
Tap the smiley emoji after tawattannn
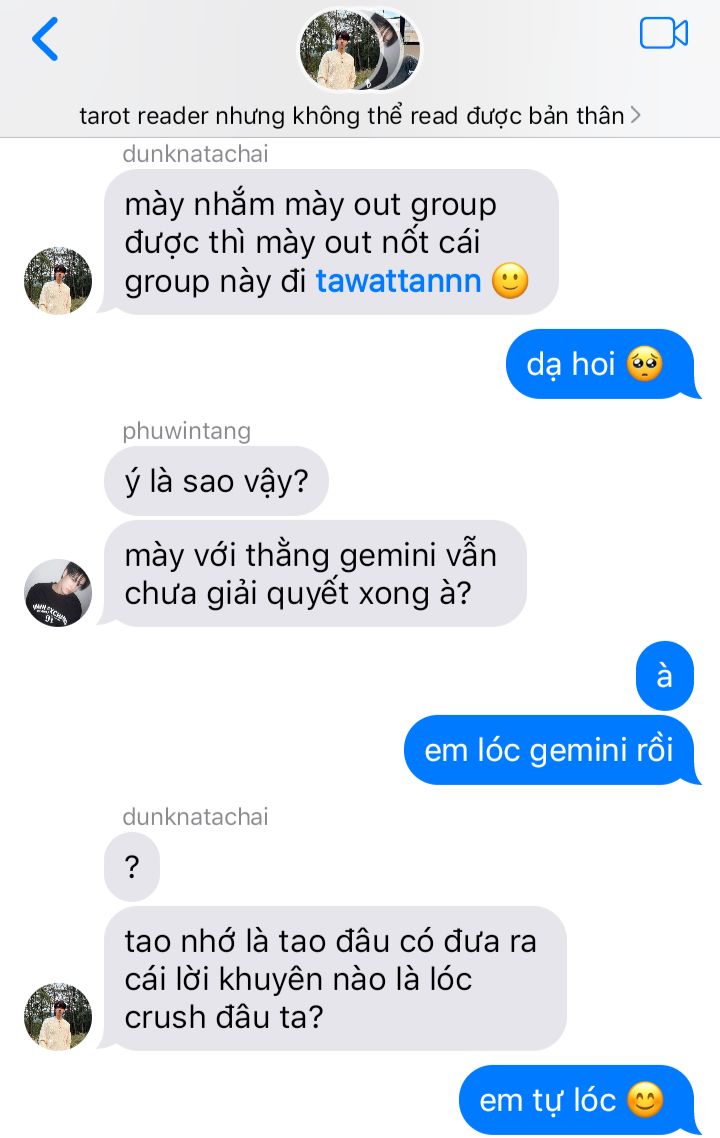[x=510, y=281]
